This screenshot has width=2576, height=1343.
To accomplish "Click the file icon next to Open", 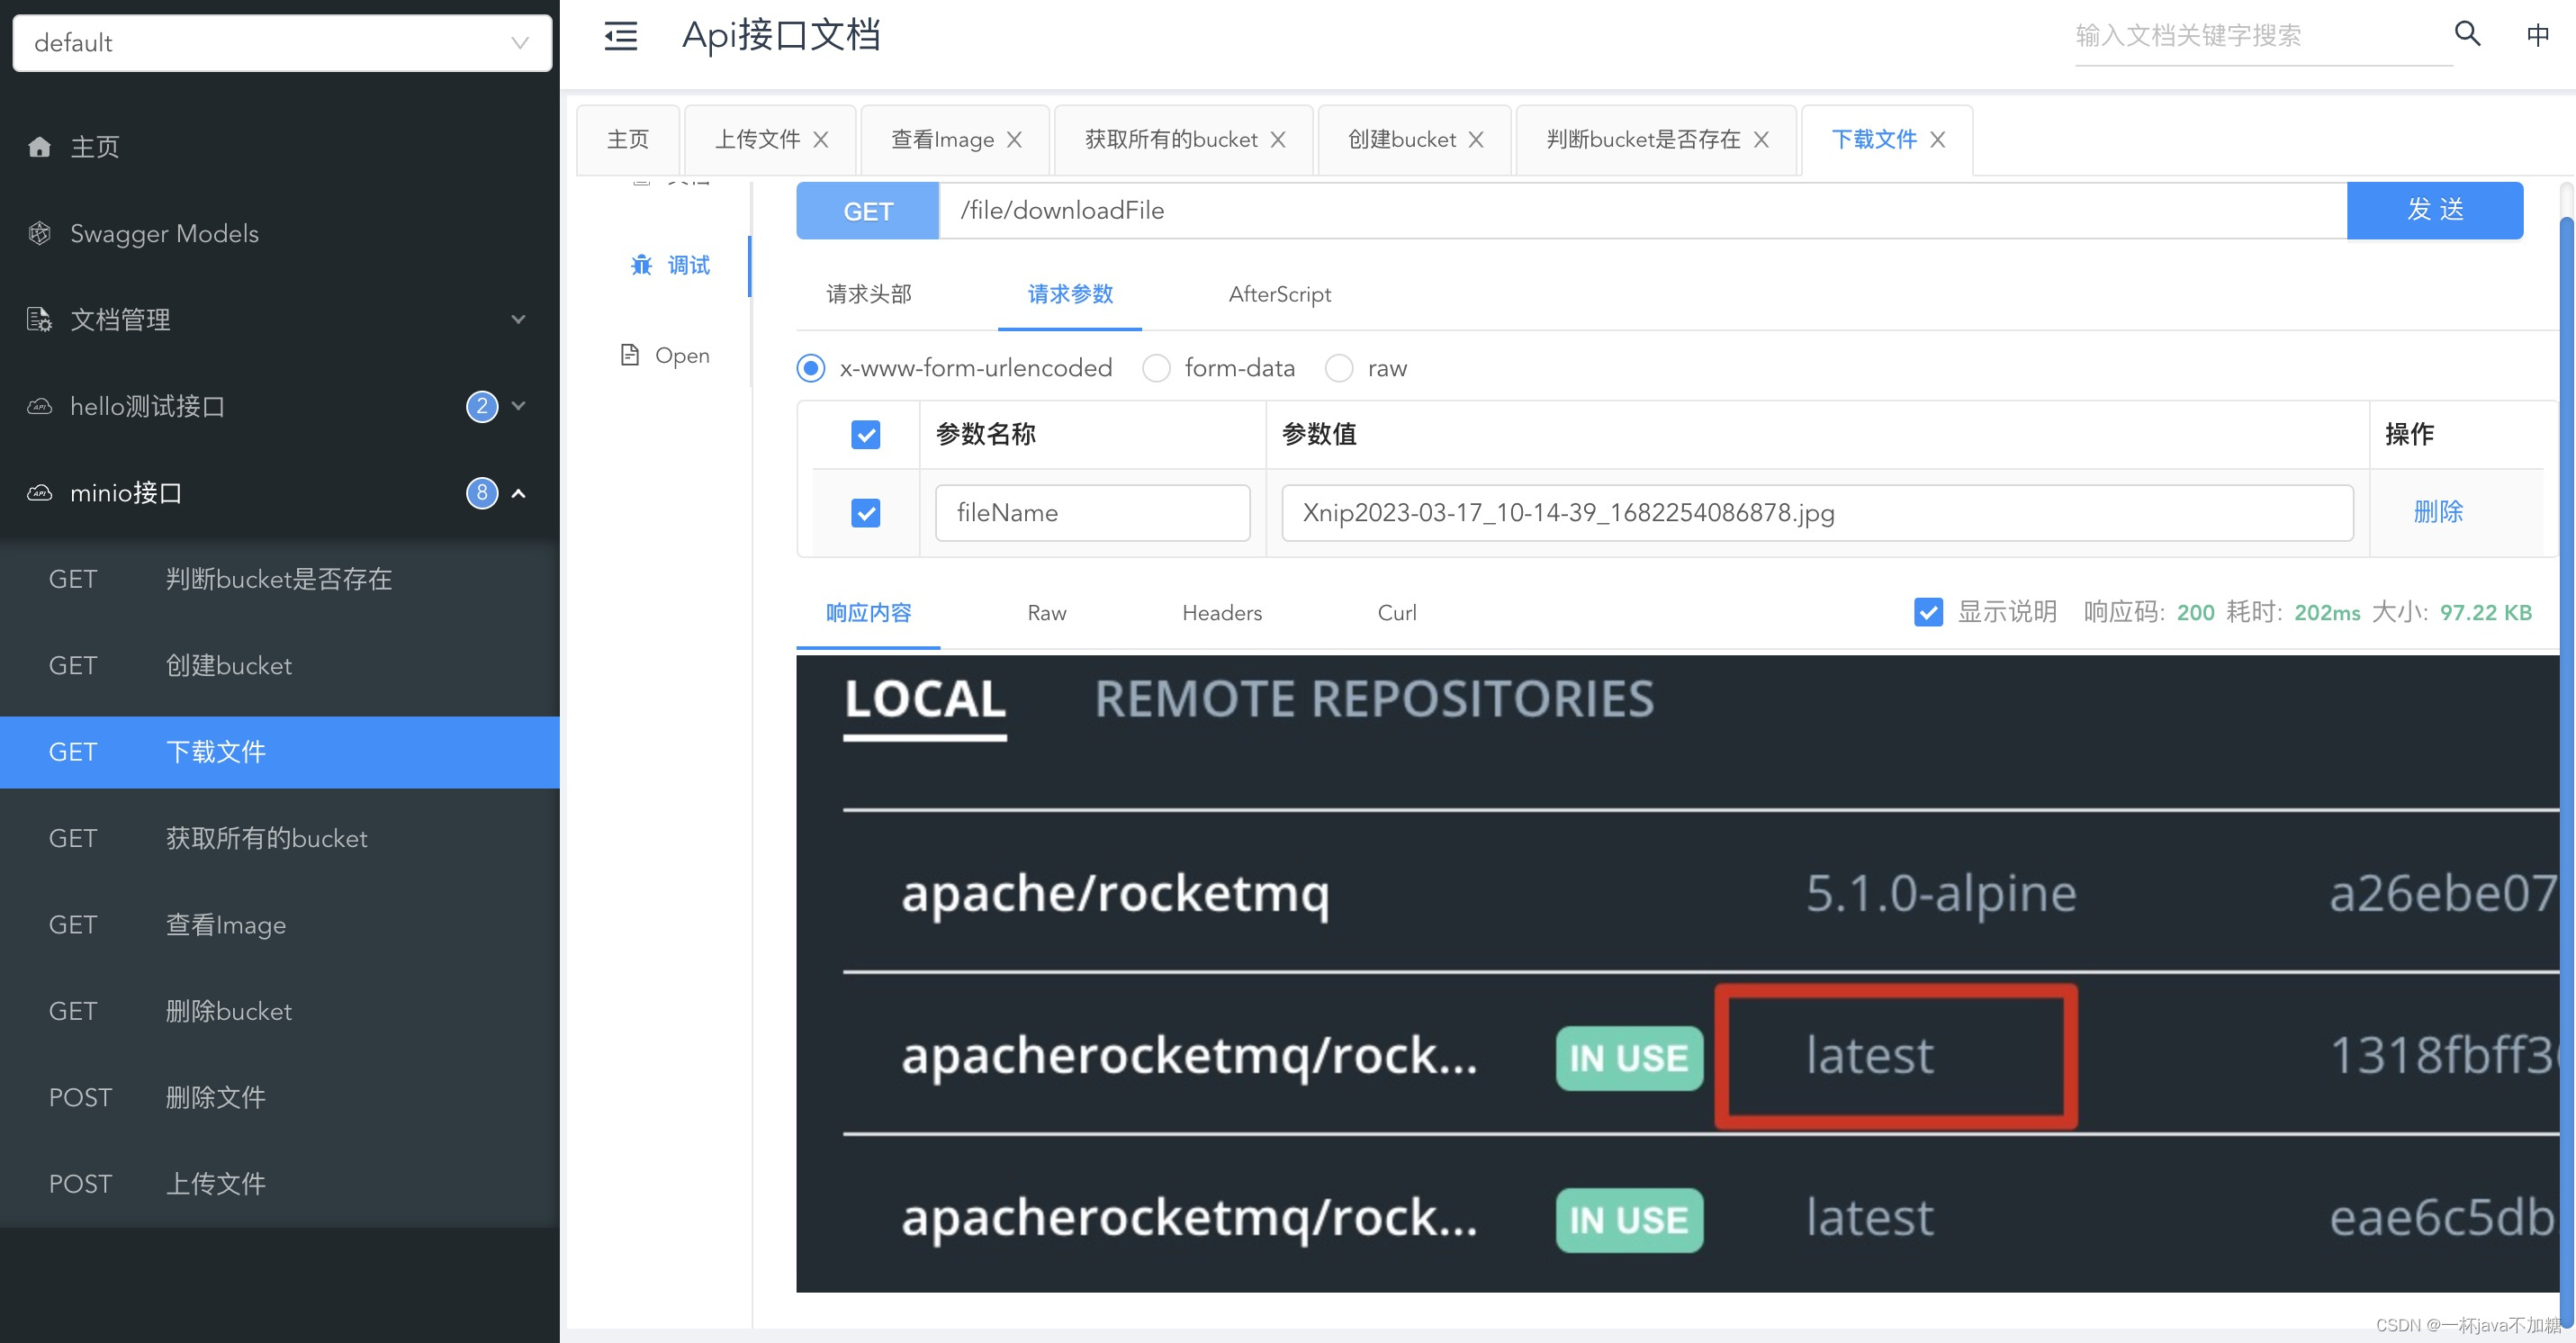I will pos(630,355).
